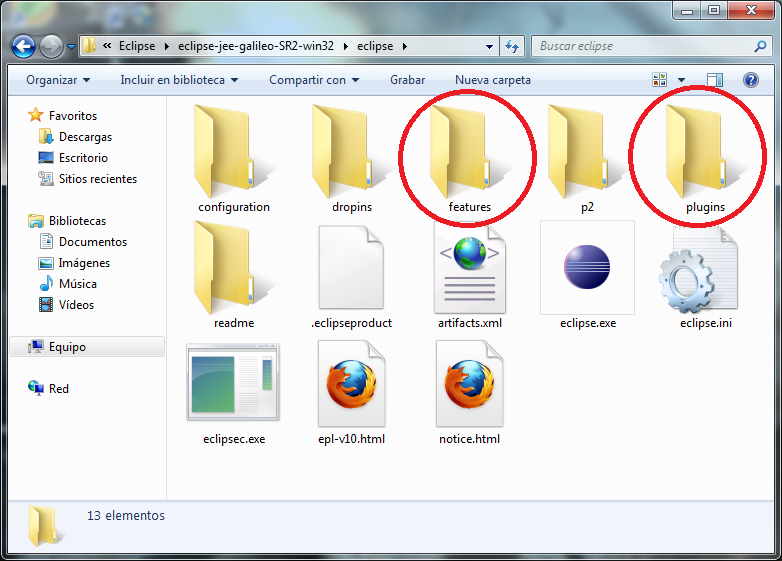Viewport: 782px width, 561px height.
Task: Open the Incluir en biblioteca dropdown
Action: [x=179, y=80]
